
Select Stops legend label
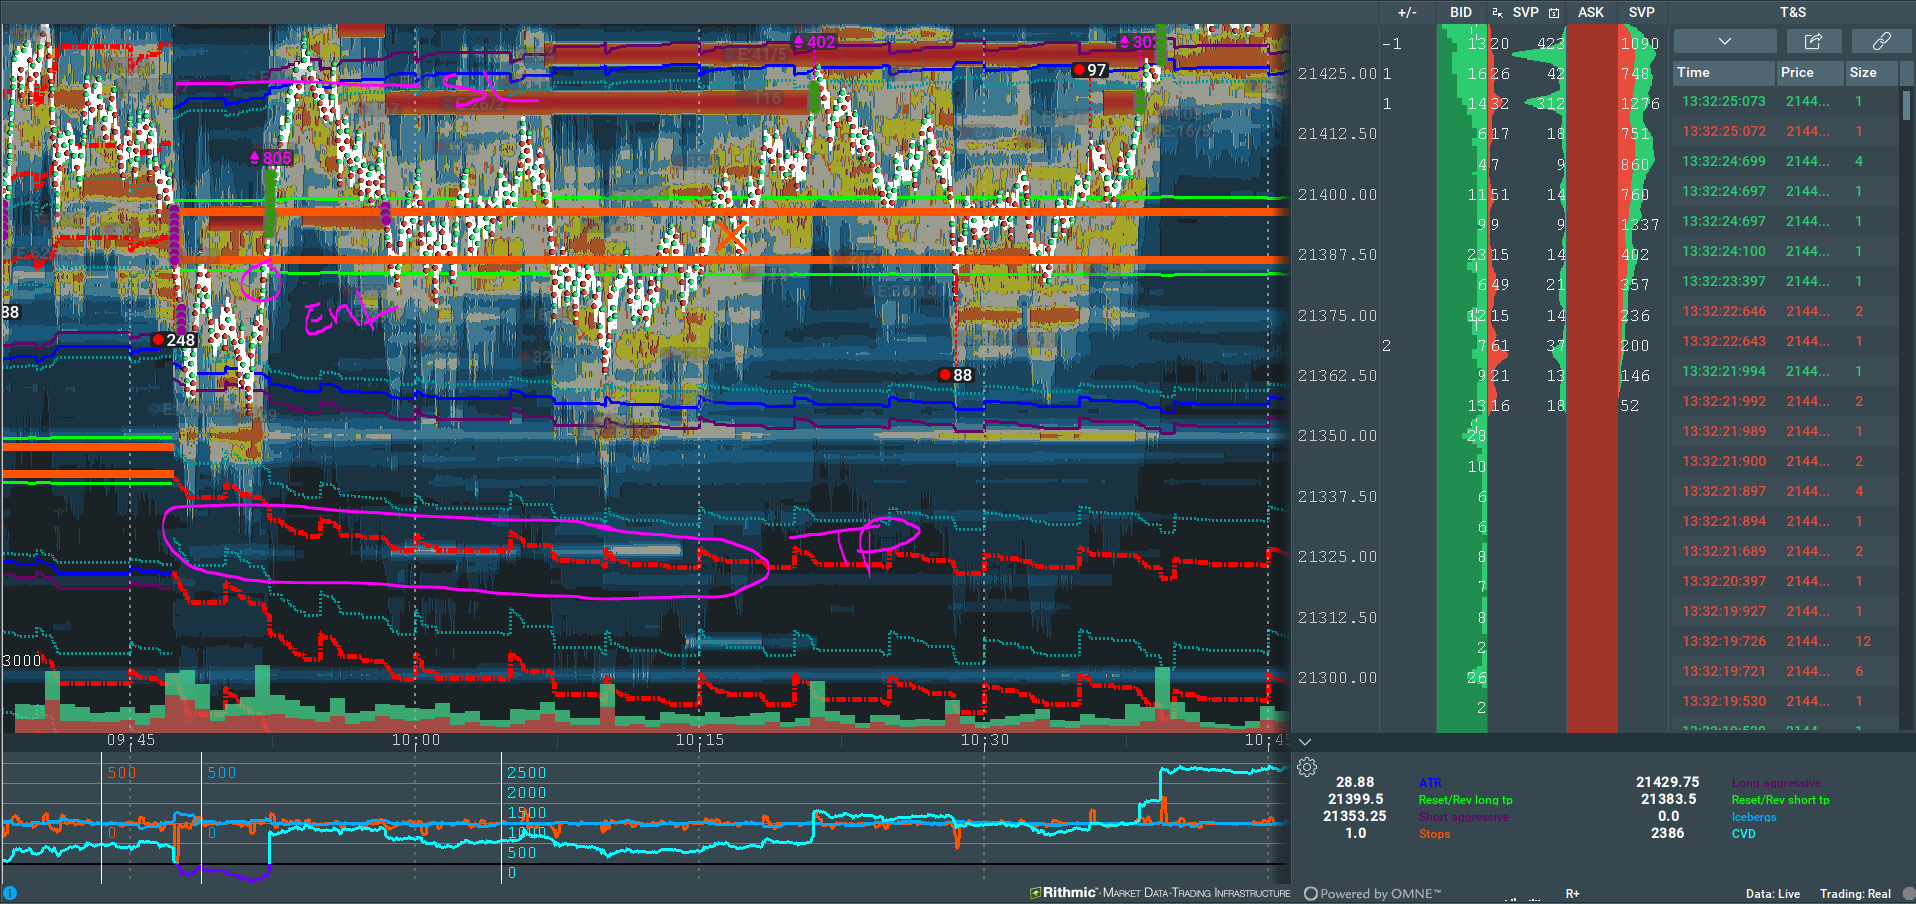point(1434,834)
